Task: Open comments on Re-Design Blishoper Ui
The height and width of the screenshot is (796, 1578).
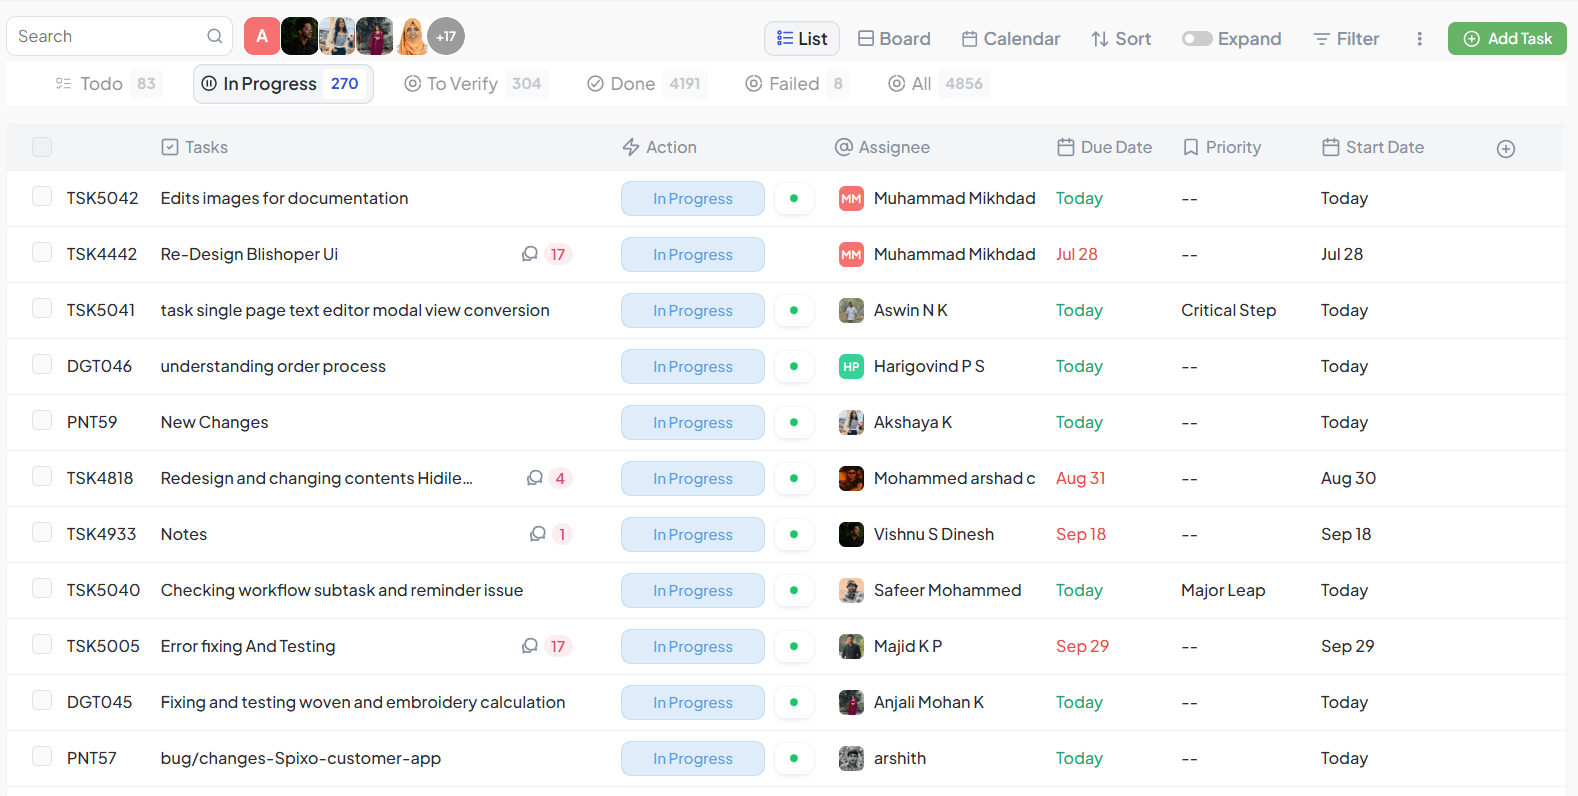Action: pos(531,254)
